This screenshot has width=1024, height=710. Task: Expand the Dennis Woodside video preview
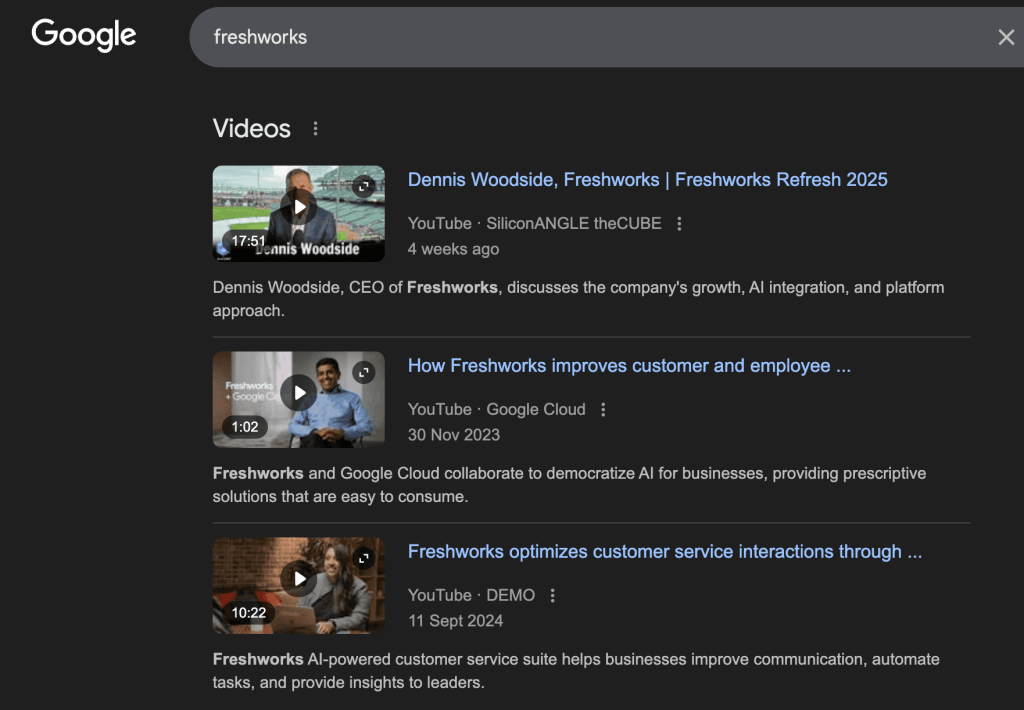(x=364, y=186)
